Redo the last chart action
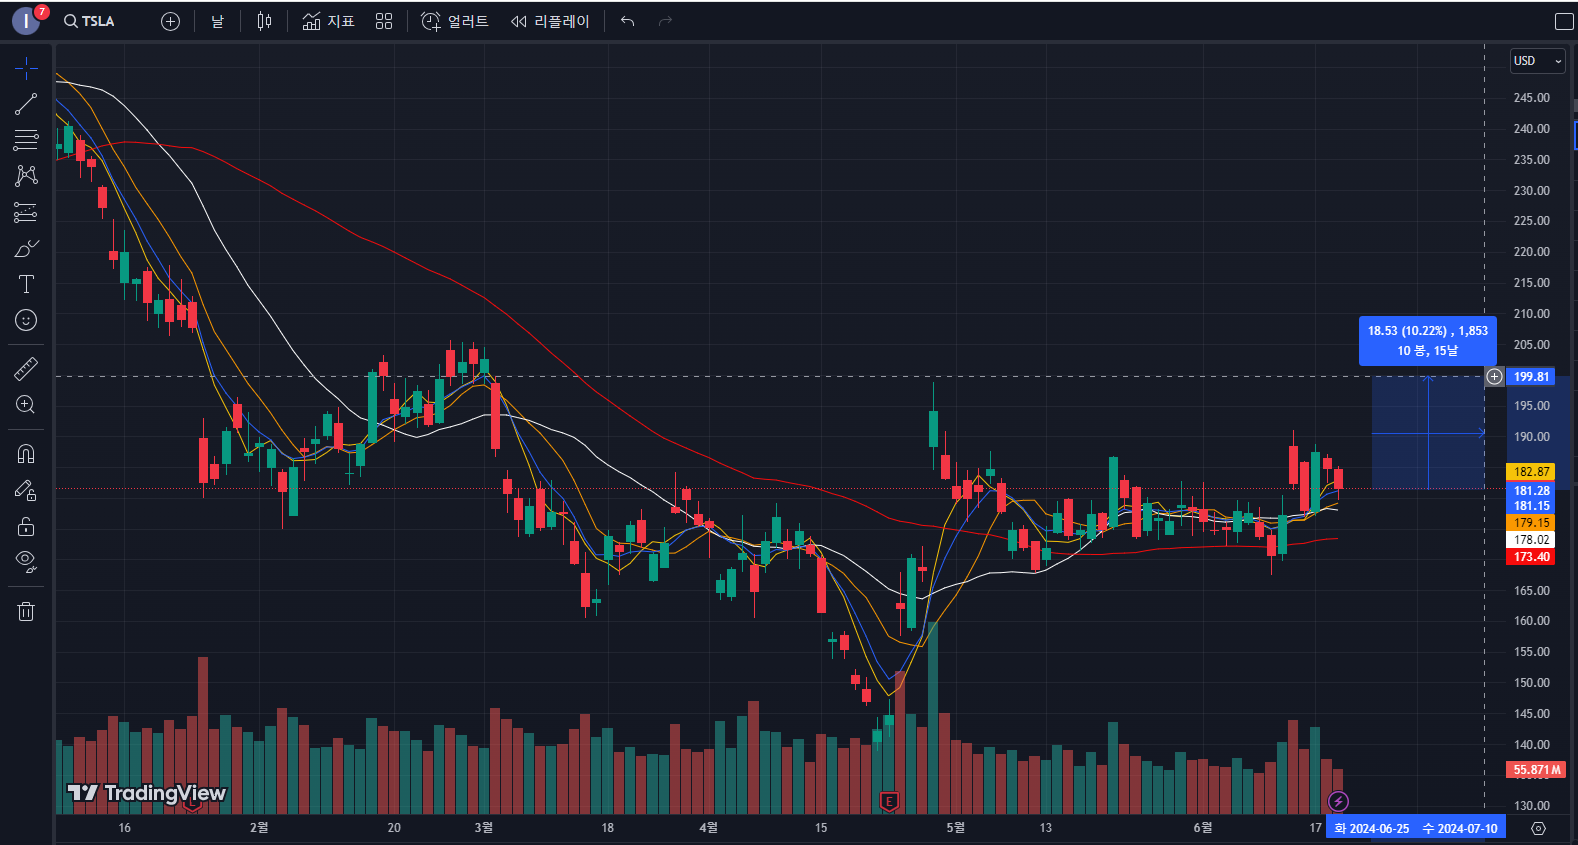1578x845 pixels. point(665,21)
